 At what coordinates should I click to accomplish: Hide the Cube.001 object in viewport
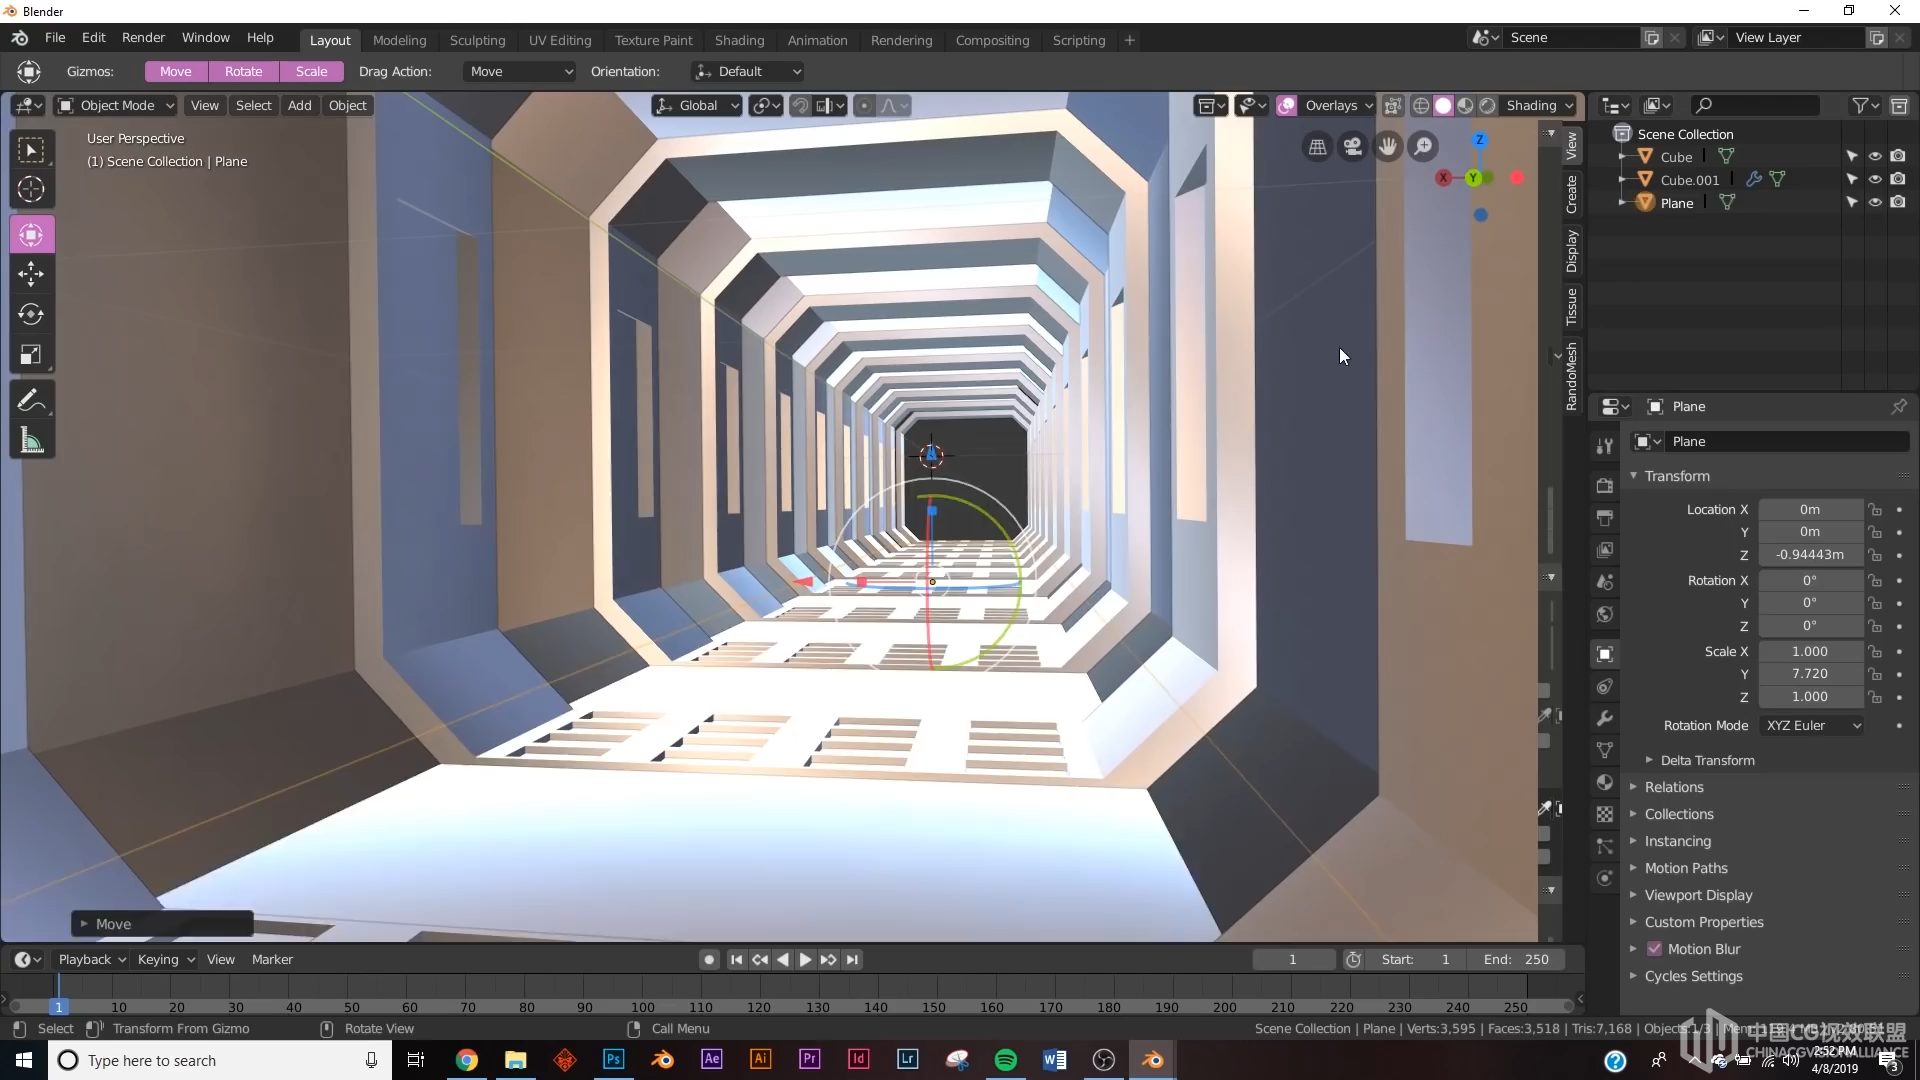pyautogui.click(x=1875, y=179)
